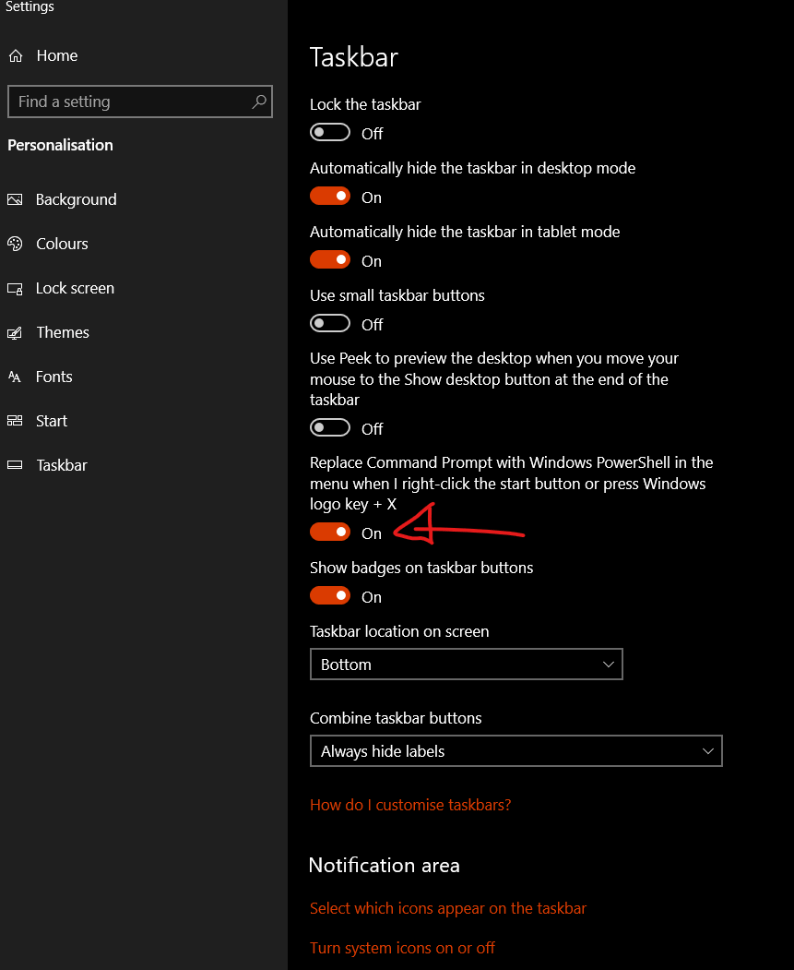
Task: Enable small taskbar buttons switch
Action: coord(330,324)
